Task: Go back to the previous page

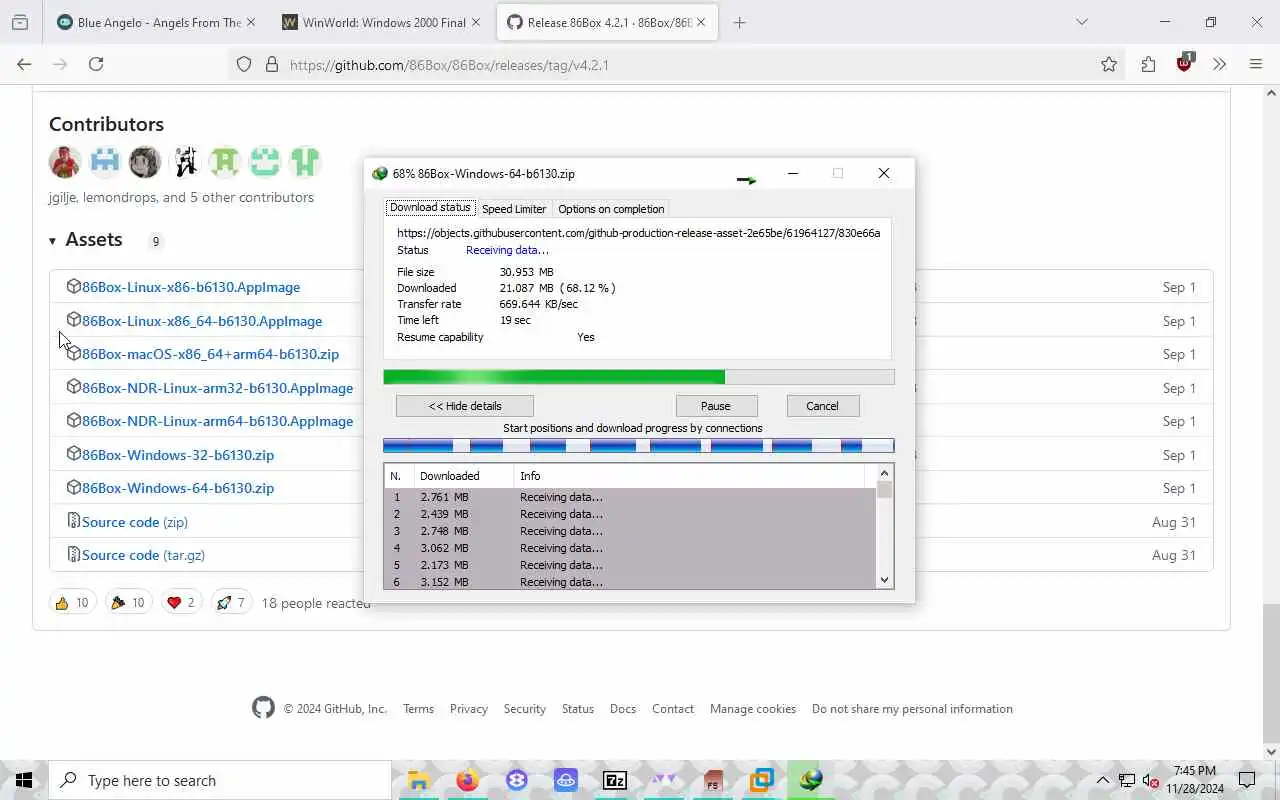Action: click(x=24, y=64)
